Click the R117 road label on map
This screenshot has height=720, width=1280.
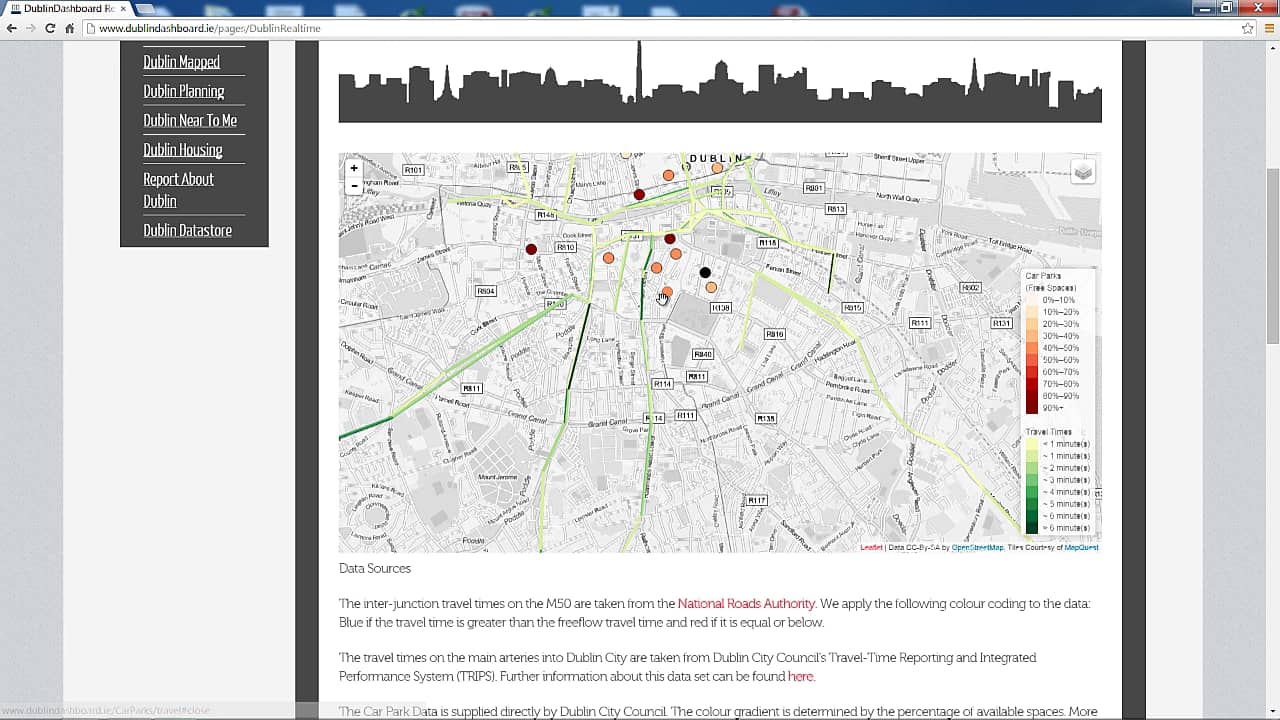[756, 500]
